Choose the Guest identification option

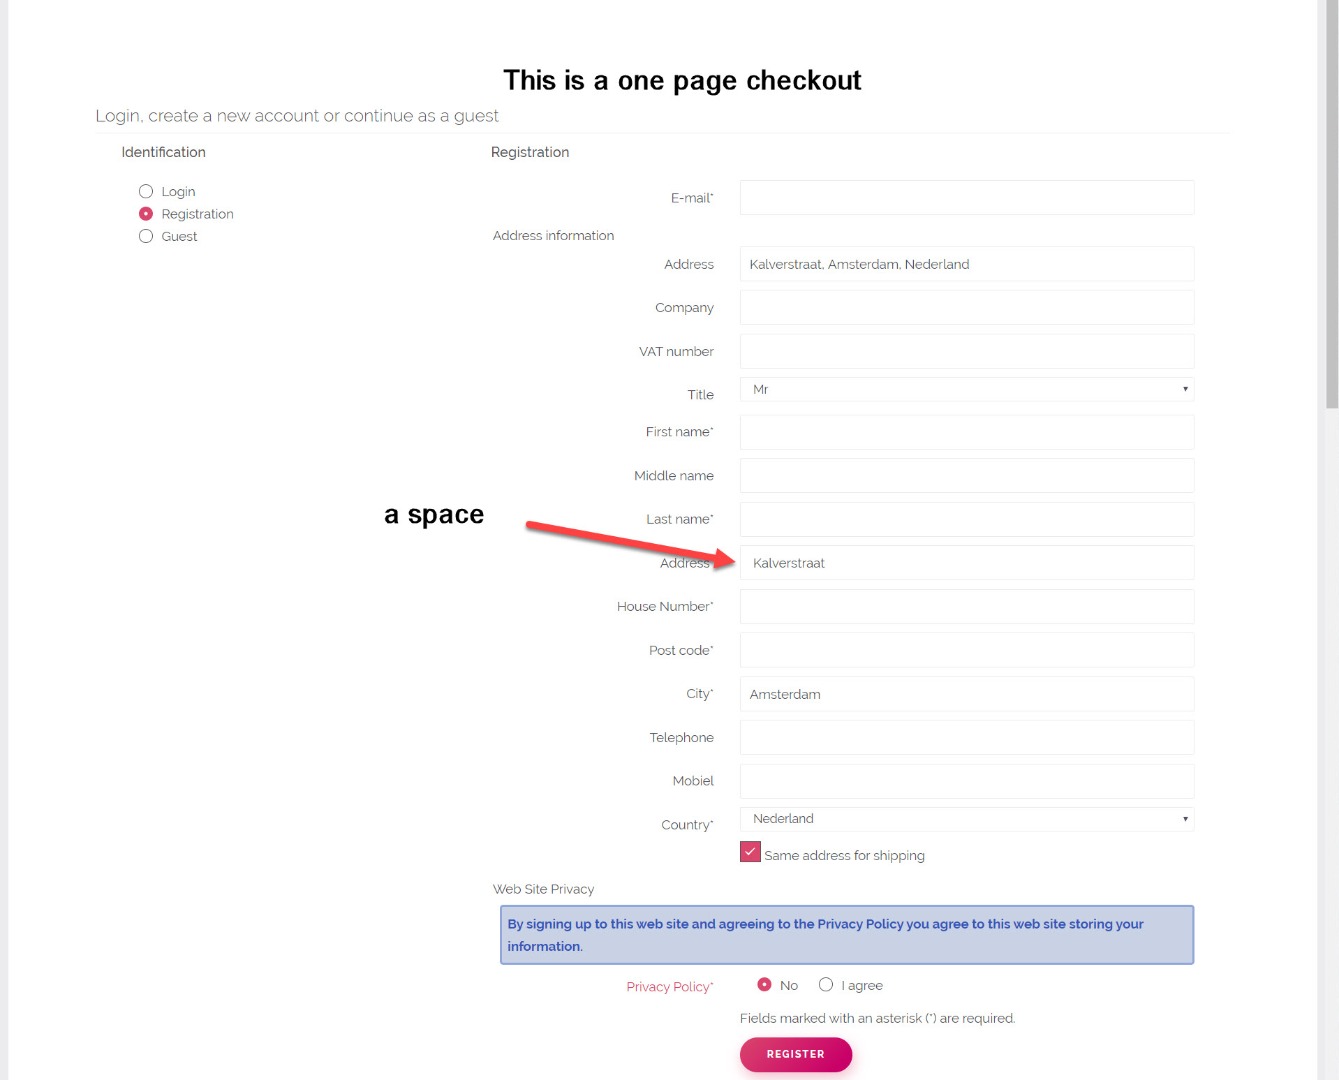(146, 236)
